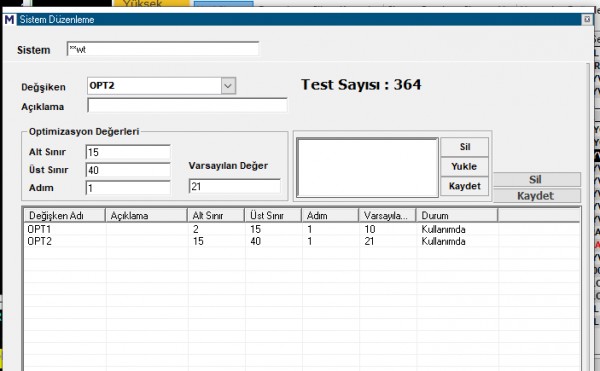Click the Varsayılan Değer input field
The width and height of the screenshot is (600, 371).
[x=235, y=186]
